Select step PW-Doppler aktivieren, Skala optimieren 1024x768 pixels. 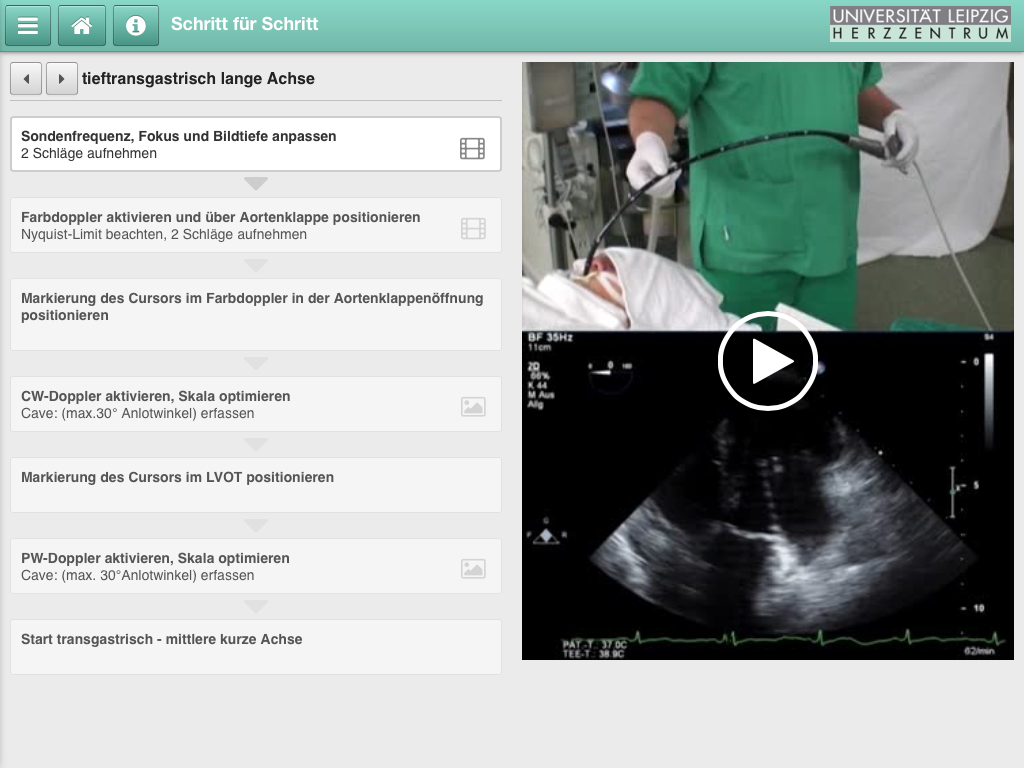pos(256,566)
